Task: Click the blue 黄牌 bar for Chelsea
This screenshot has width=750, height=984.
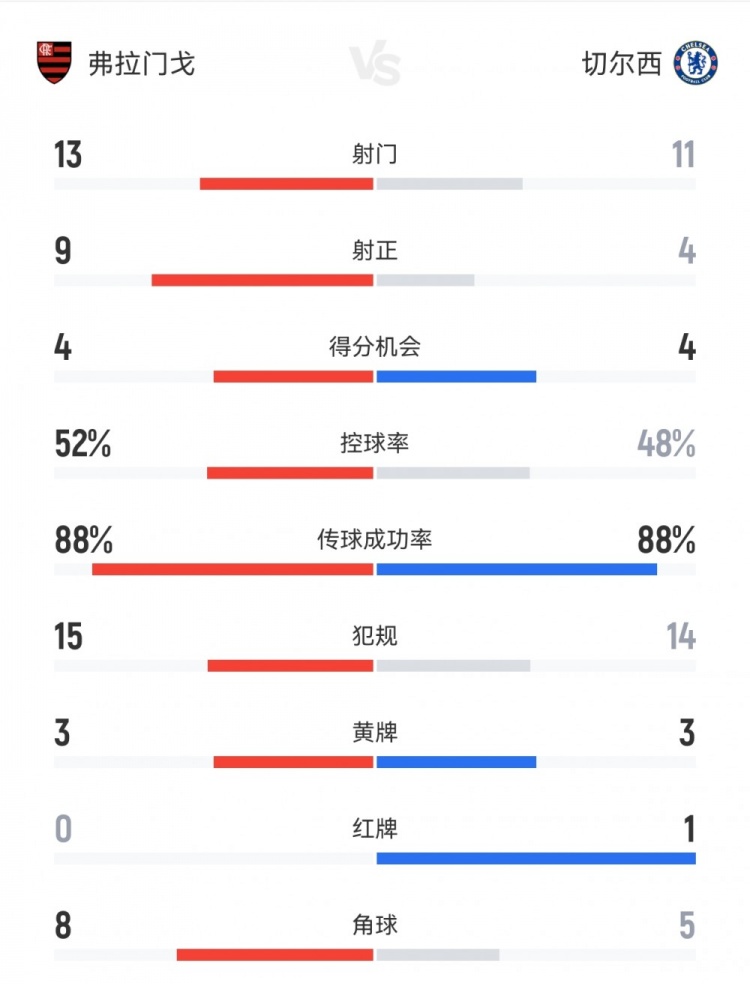Action: pyautogui.click(x=456, y=762)
